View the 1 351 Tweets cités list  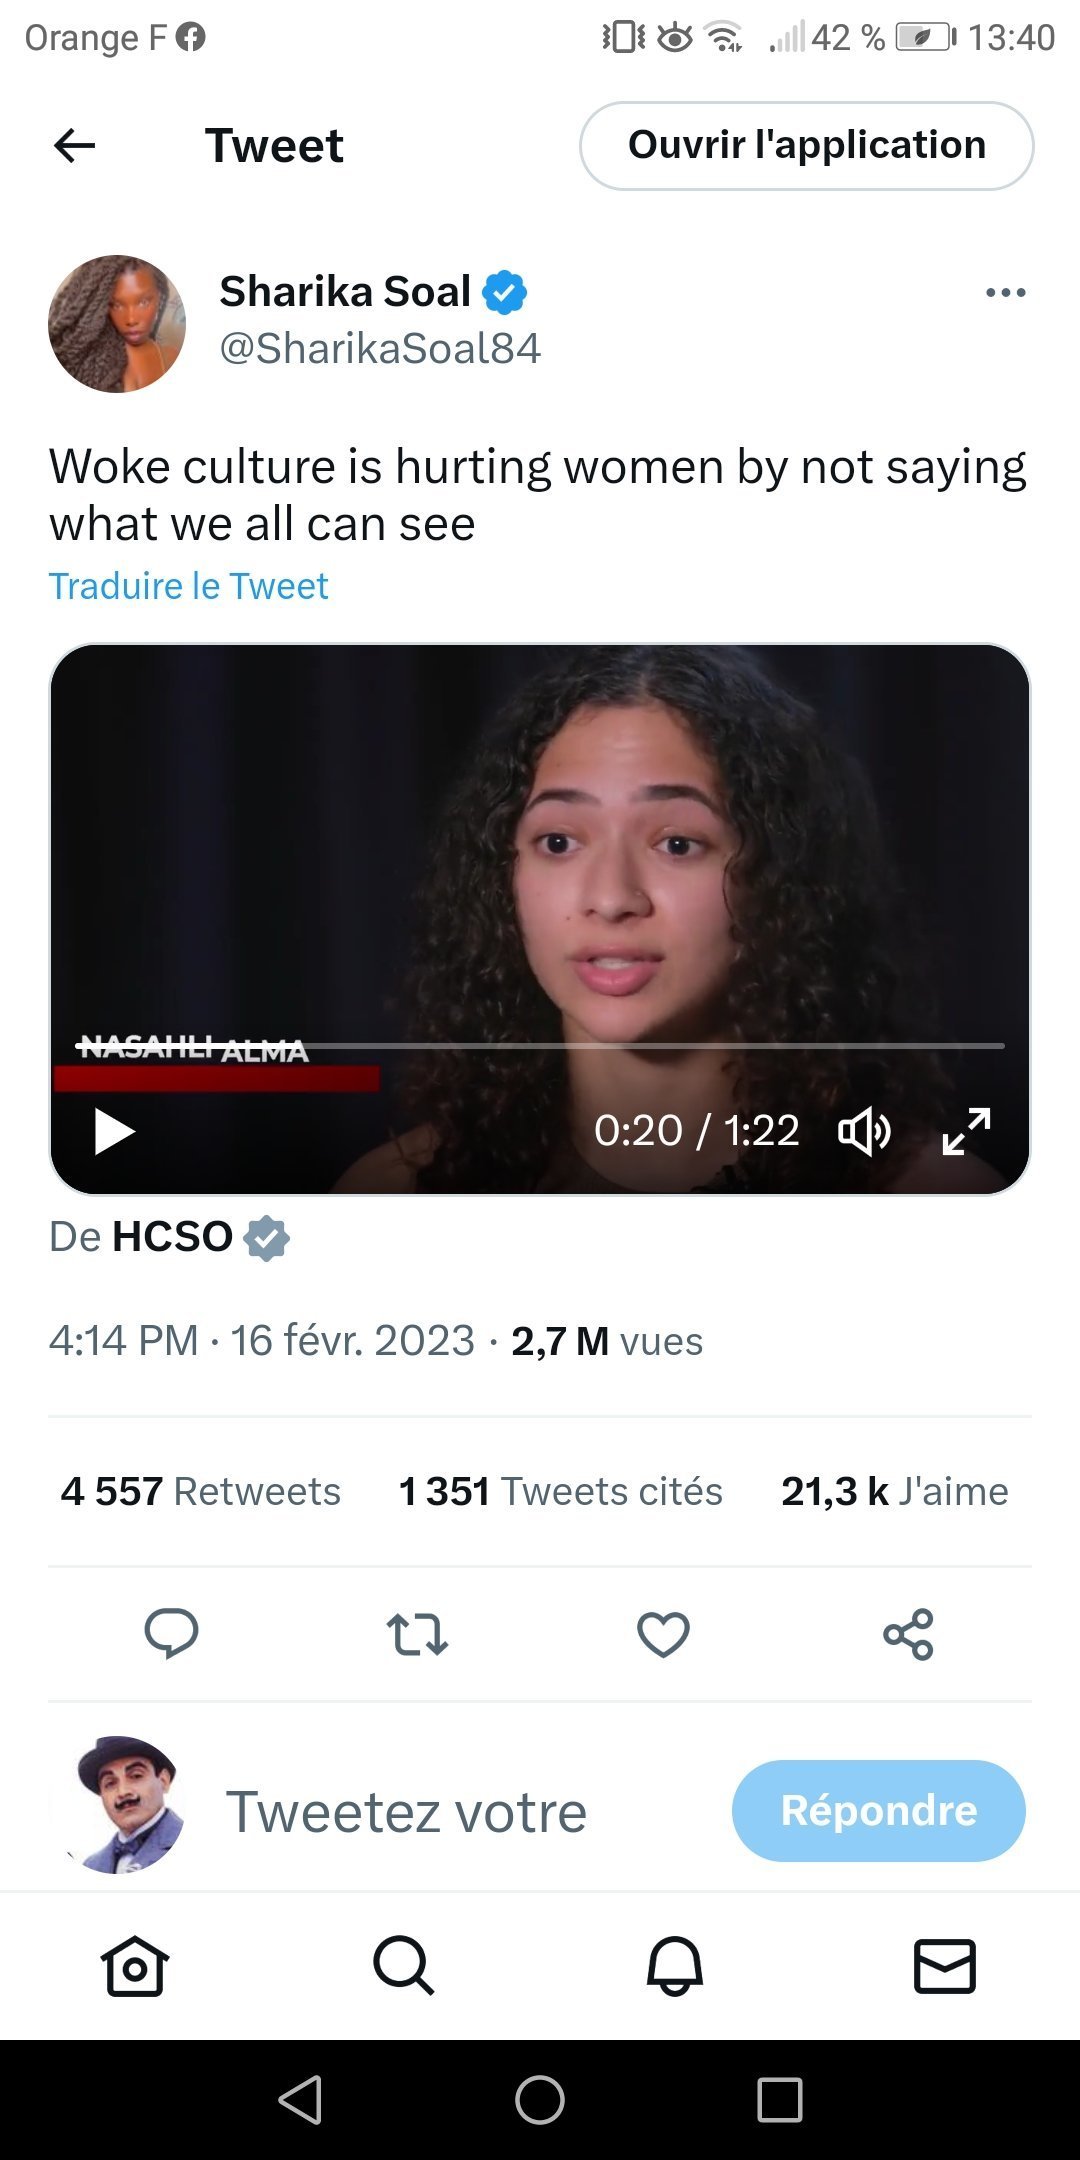tap(560, 1491)
